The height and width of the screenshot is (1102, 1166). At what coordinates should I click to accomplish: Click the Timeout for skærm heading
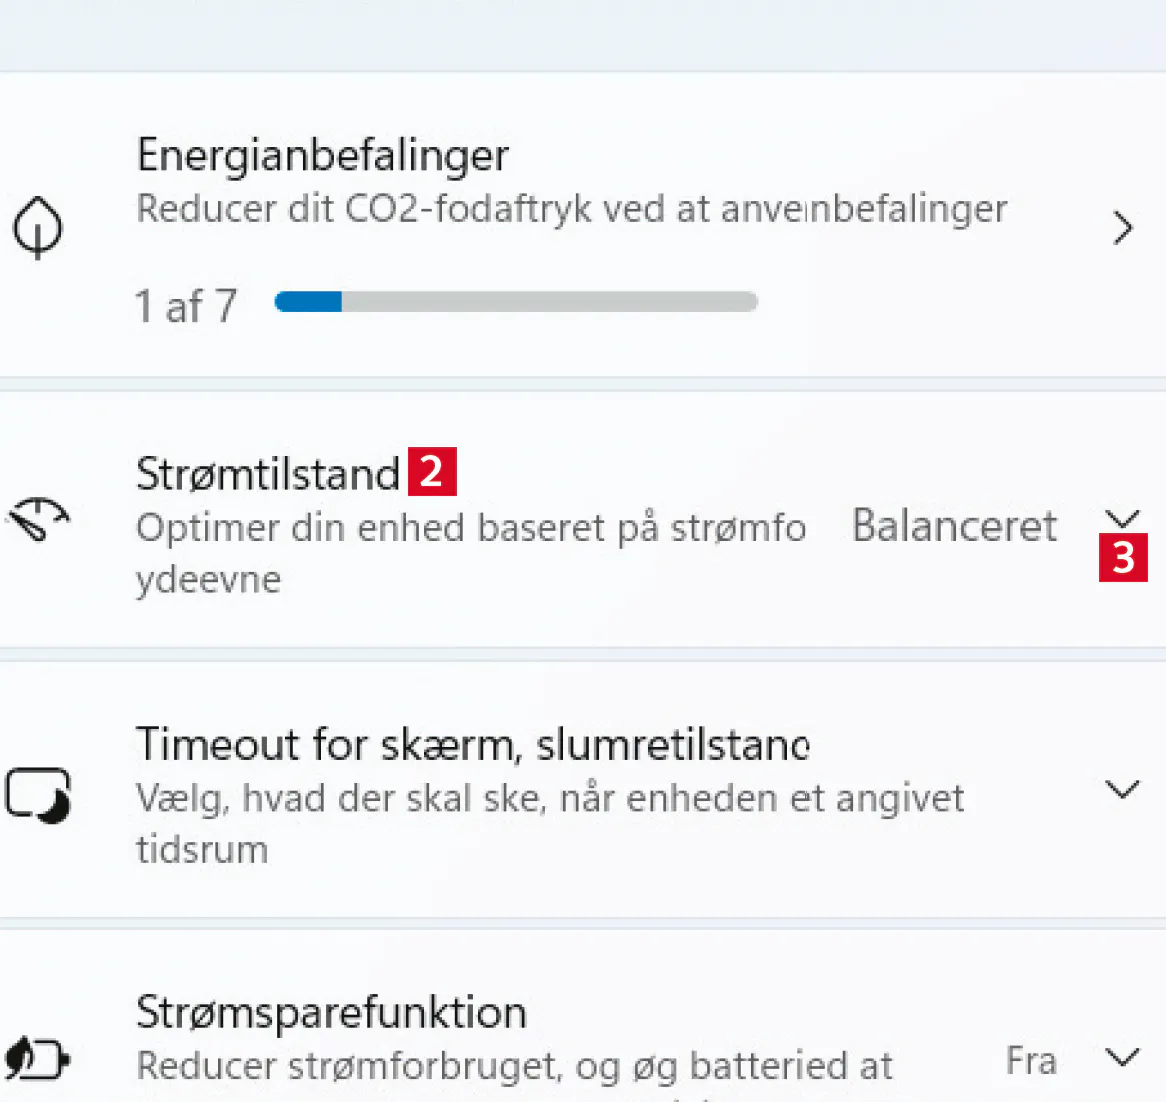pos(472,744)
